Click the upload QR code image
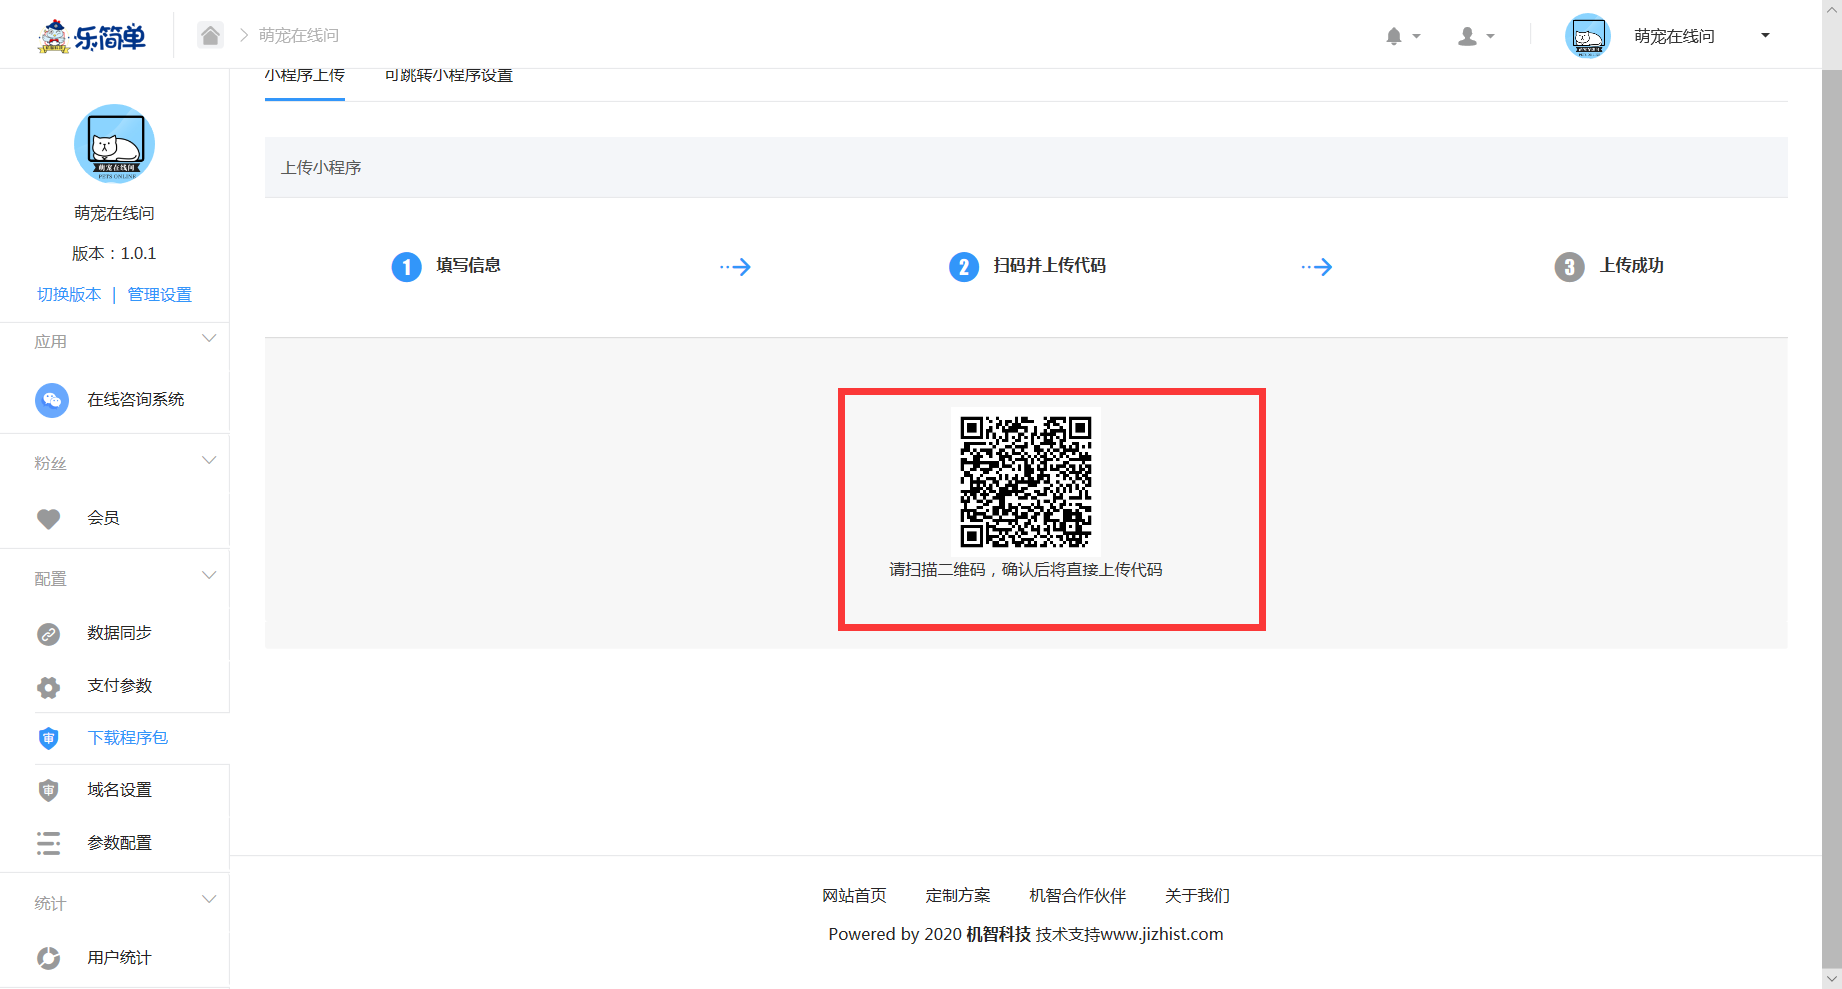This screenshot has width=1842, height=989. pos(1025,482)
